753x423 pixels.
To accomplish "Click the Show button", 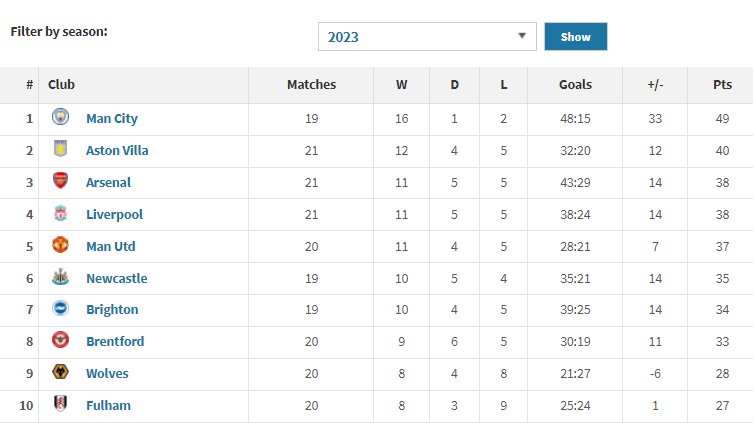I will coord(576,36).
